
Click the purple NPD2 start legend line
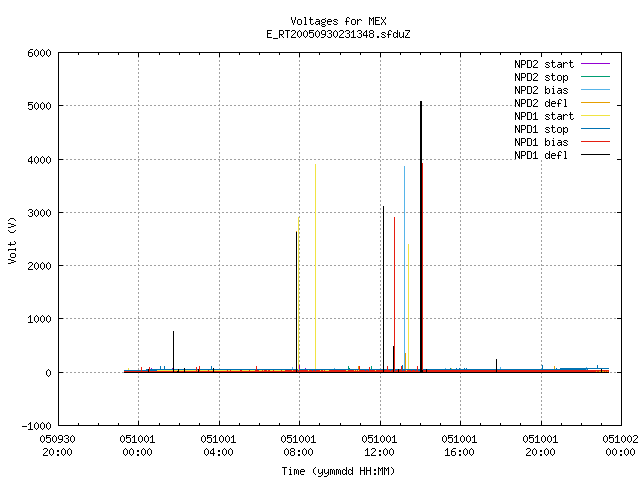pos(595,64)
